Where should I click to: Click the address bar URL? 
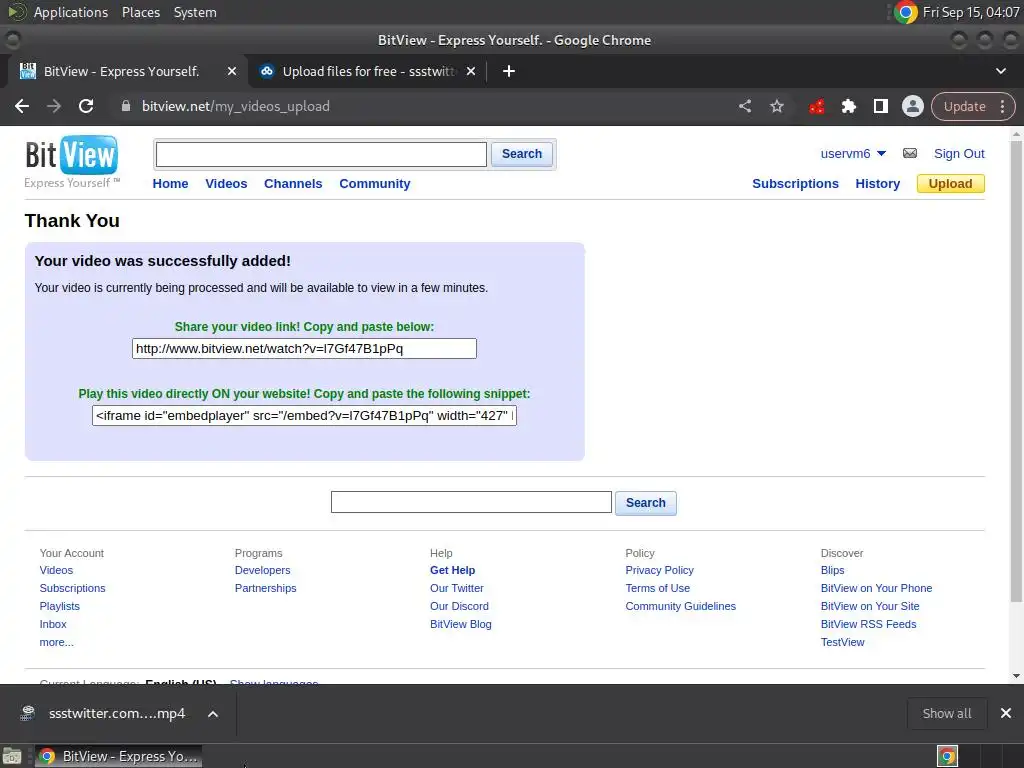click(x=236, y=106)
